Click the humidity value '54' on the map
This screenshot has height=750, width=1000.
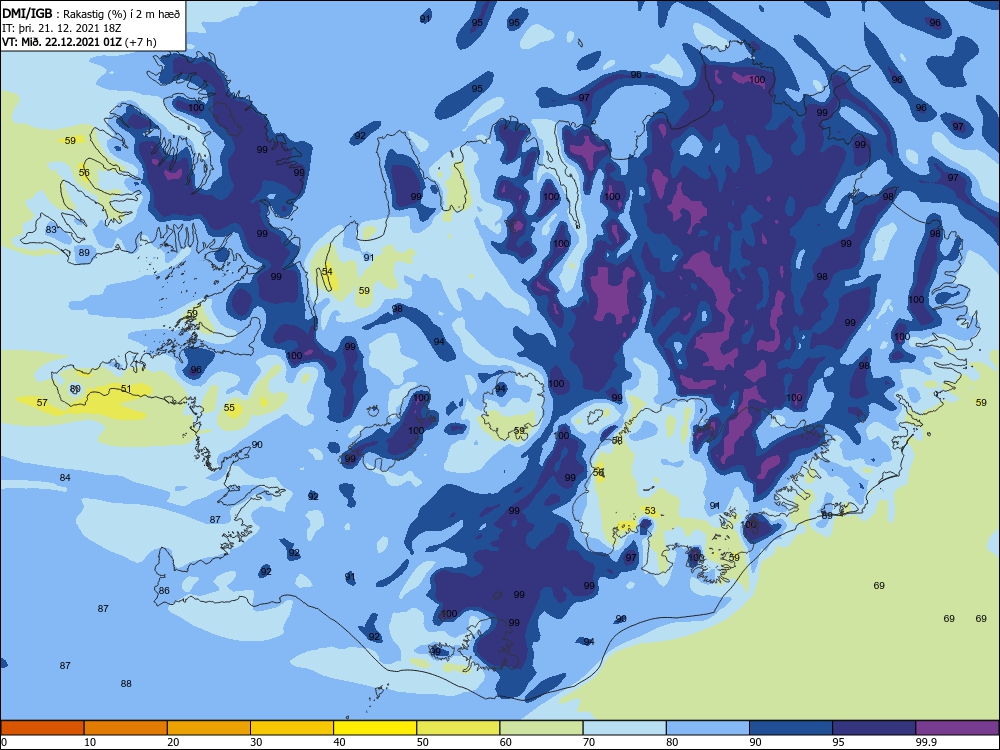[x=327, y=271]
